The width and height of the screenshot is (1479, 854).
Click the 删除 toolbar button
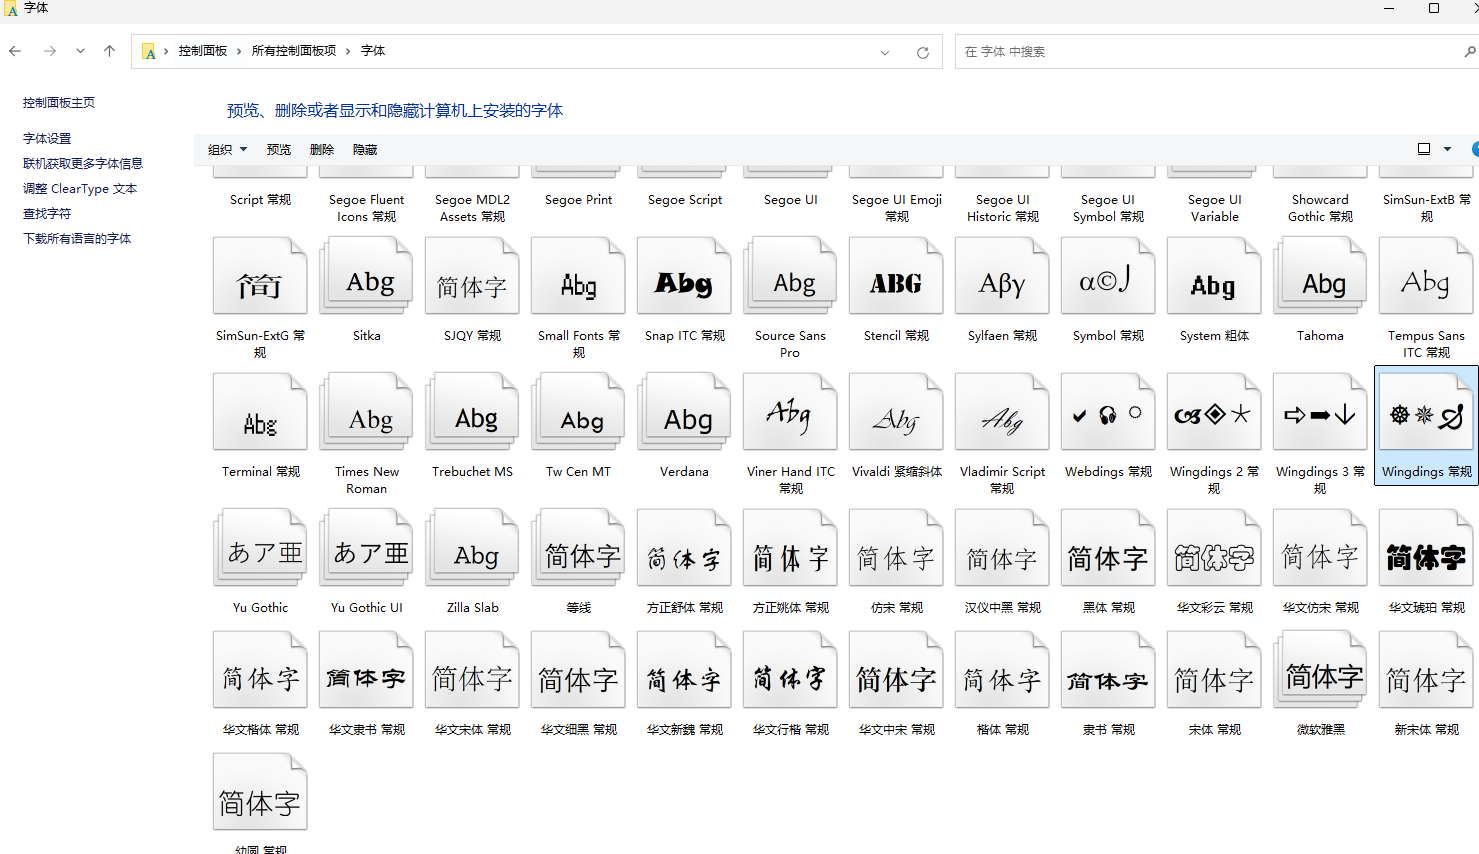coord(322,149)
